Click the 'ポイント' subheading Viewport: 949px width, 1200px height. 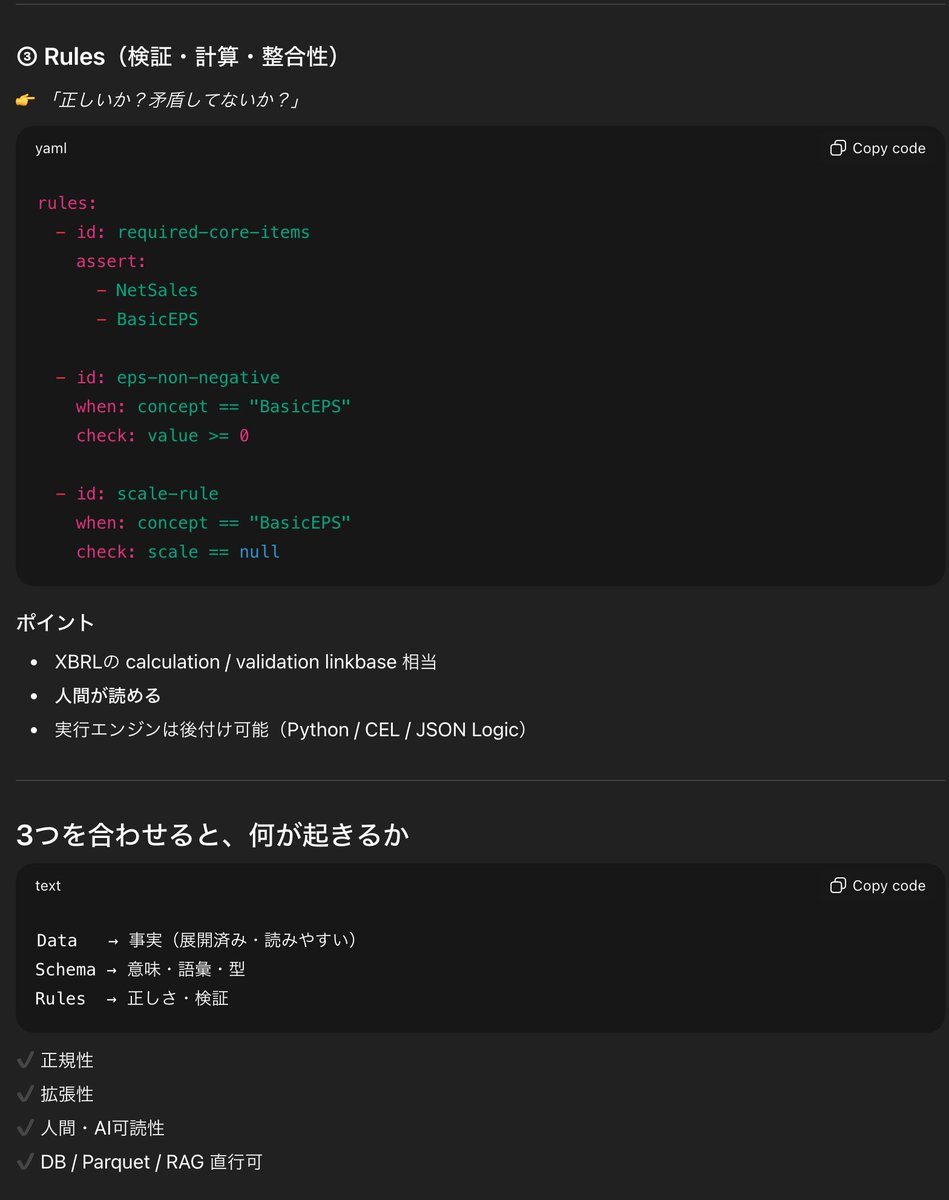point(55,622)
